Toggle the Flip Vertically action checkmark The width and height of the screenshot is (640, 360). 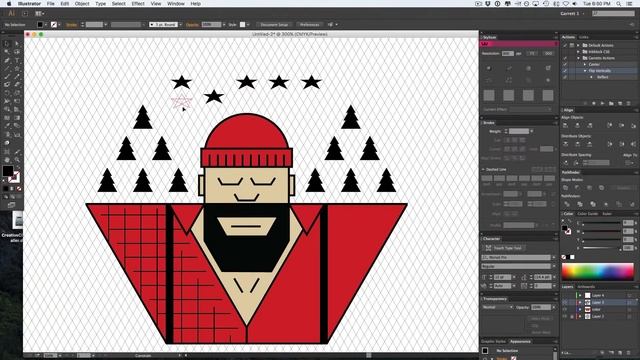[565, 71]
